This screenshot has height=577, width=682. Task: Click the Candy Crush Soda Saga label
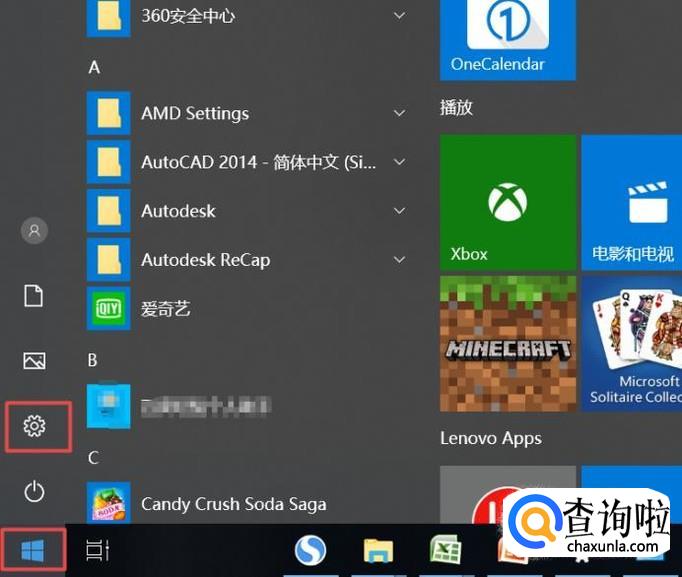point(234,504)
